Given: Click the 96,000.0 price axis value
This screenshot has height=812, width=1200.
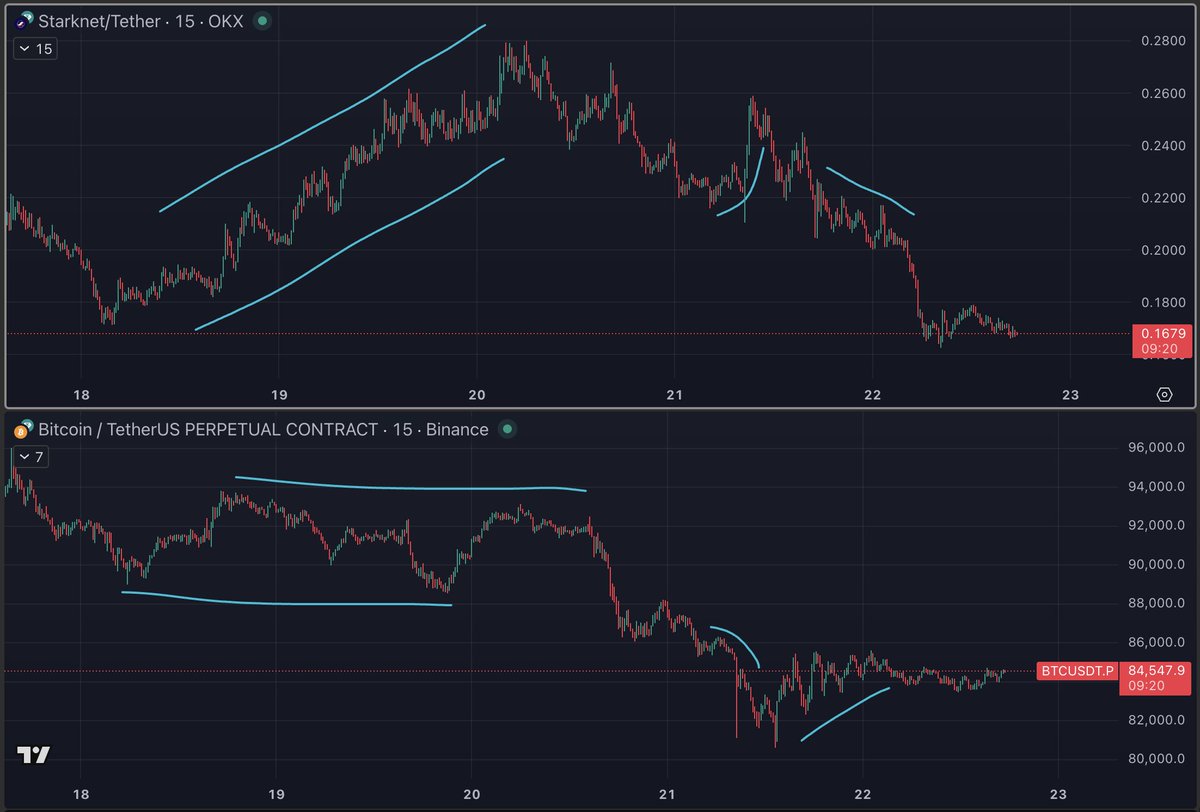Looking at the screenshot, I should coord(1155,448).
